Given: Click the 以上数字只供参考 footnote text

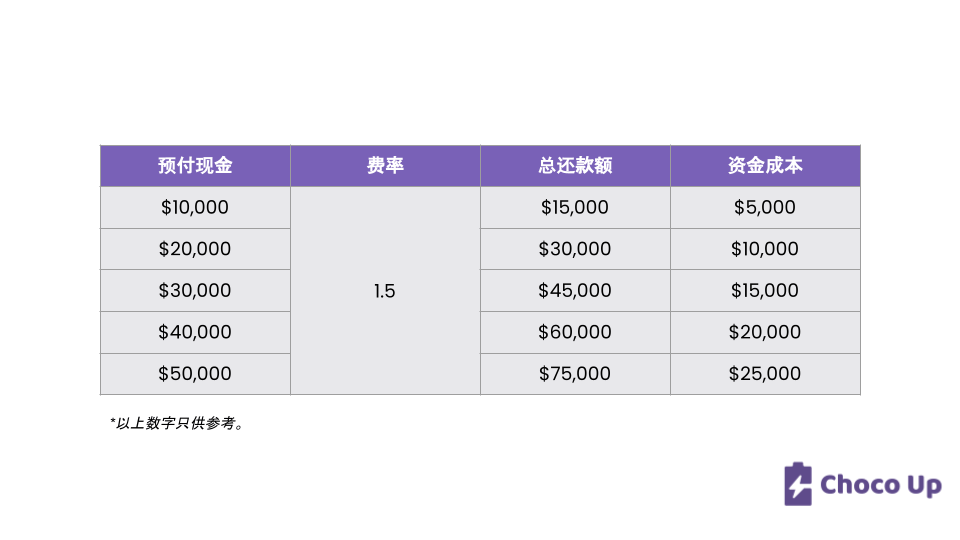Looking at the screenshot, I should 177,423.
